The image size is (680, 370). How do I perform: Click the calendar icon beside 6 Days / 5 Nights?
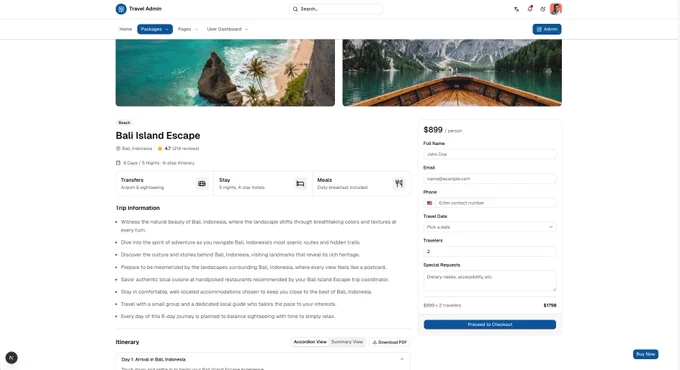coord(118,163)
